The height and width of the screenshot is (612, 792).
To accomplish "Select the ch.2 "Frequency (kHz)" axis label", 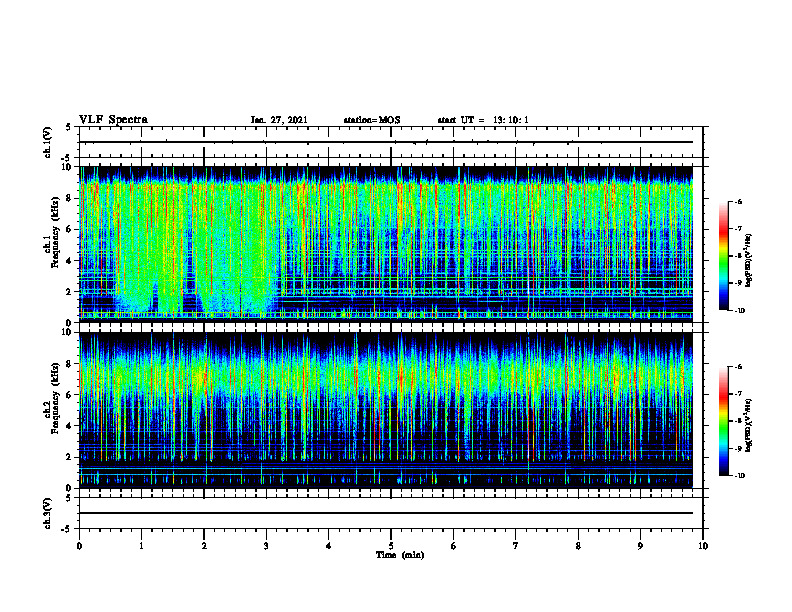I will (55, 398).
